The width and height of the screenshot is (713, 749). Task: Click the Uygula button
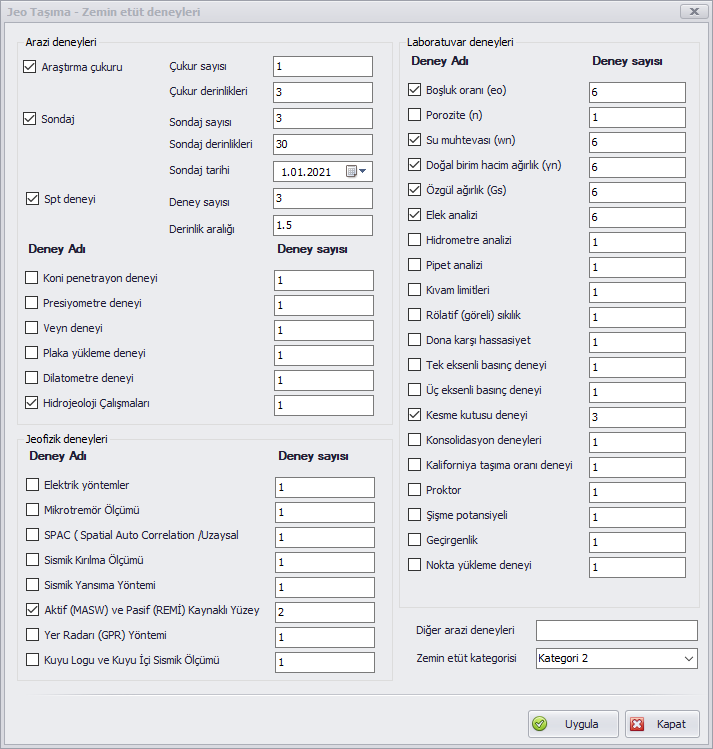pos(573,724)
